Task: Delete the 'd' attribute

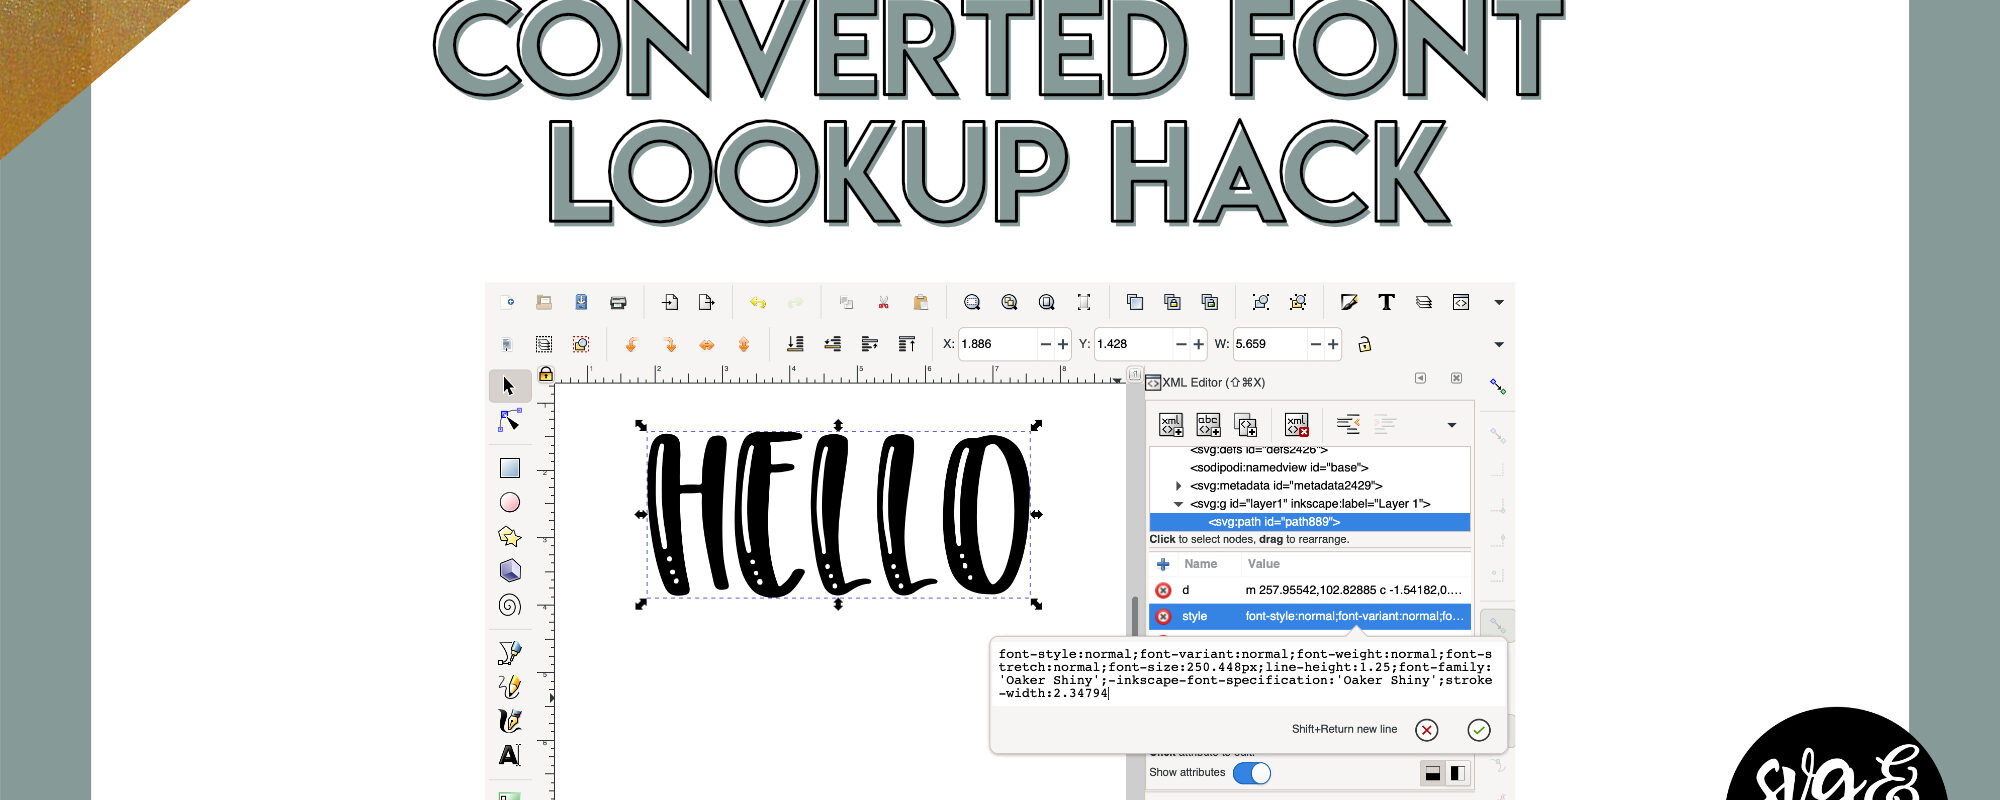Action: 1163,590
